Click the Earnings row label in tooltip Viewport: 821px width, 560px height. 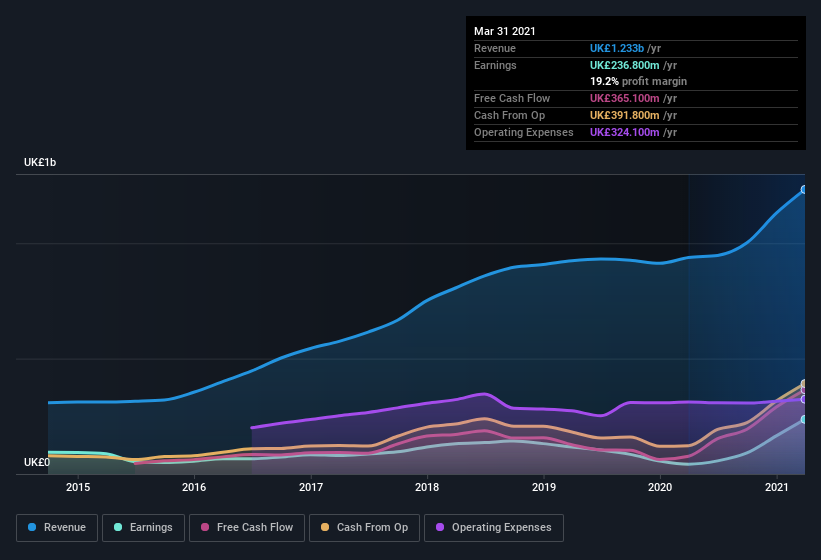pos(495,65)
